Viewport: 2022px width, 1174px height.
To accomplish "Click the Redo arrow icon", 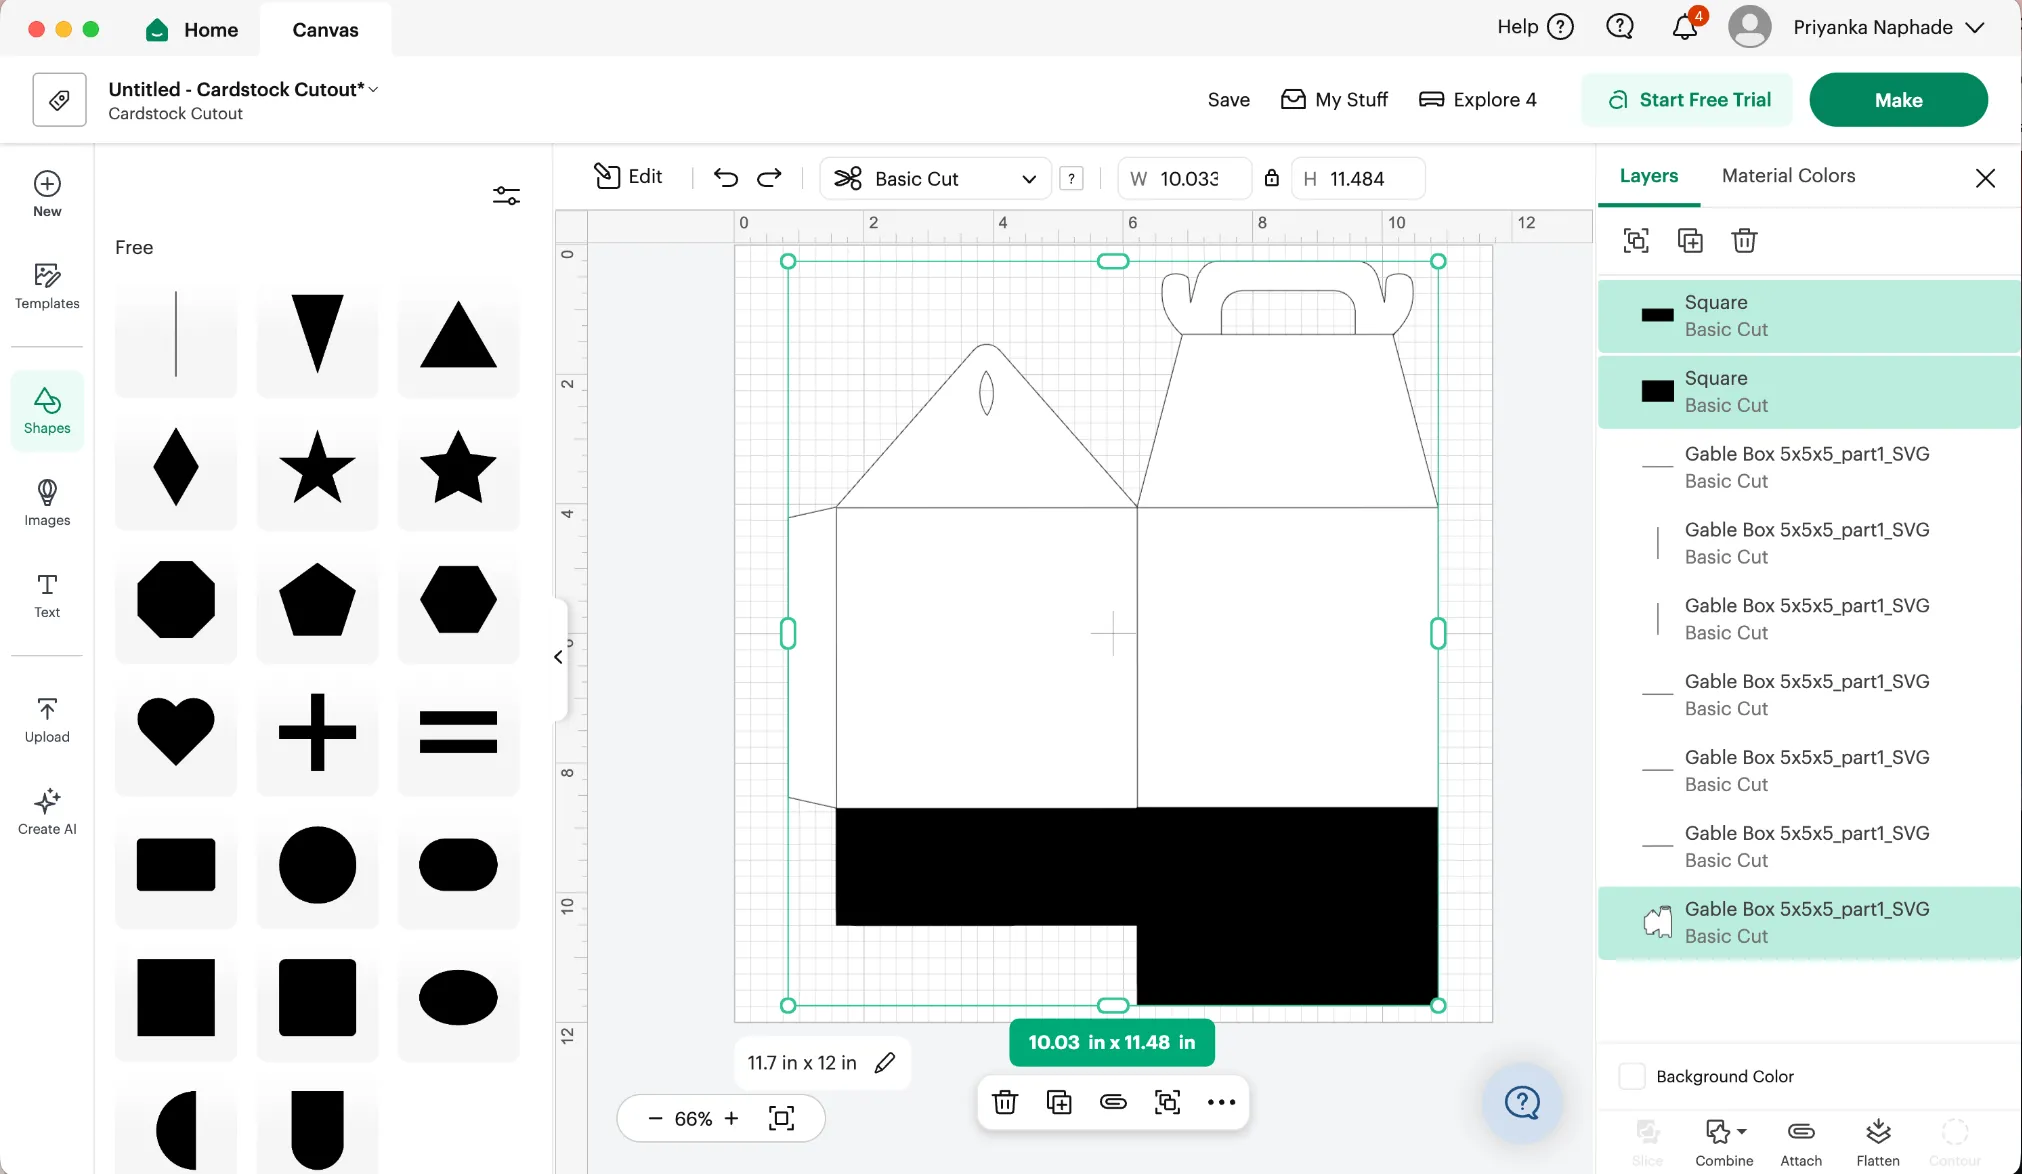I will click(769, 178).
